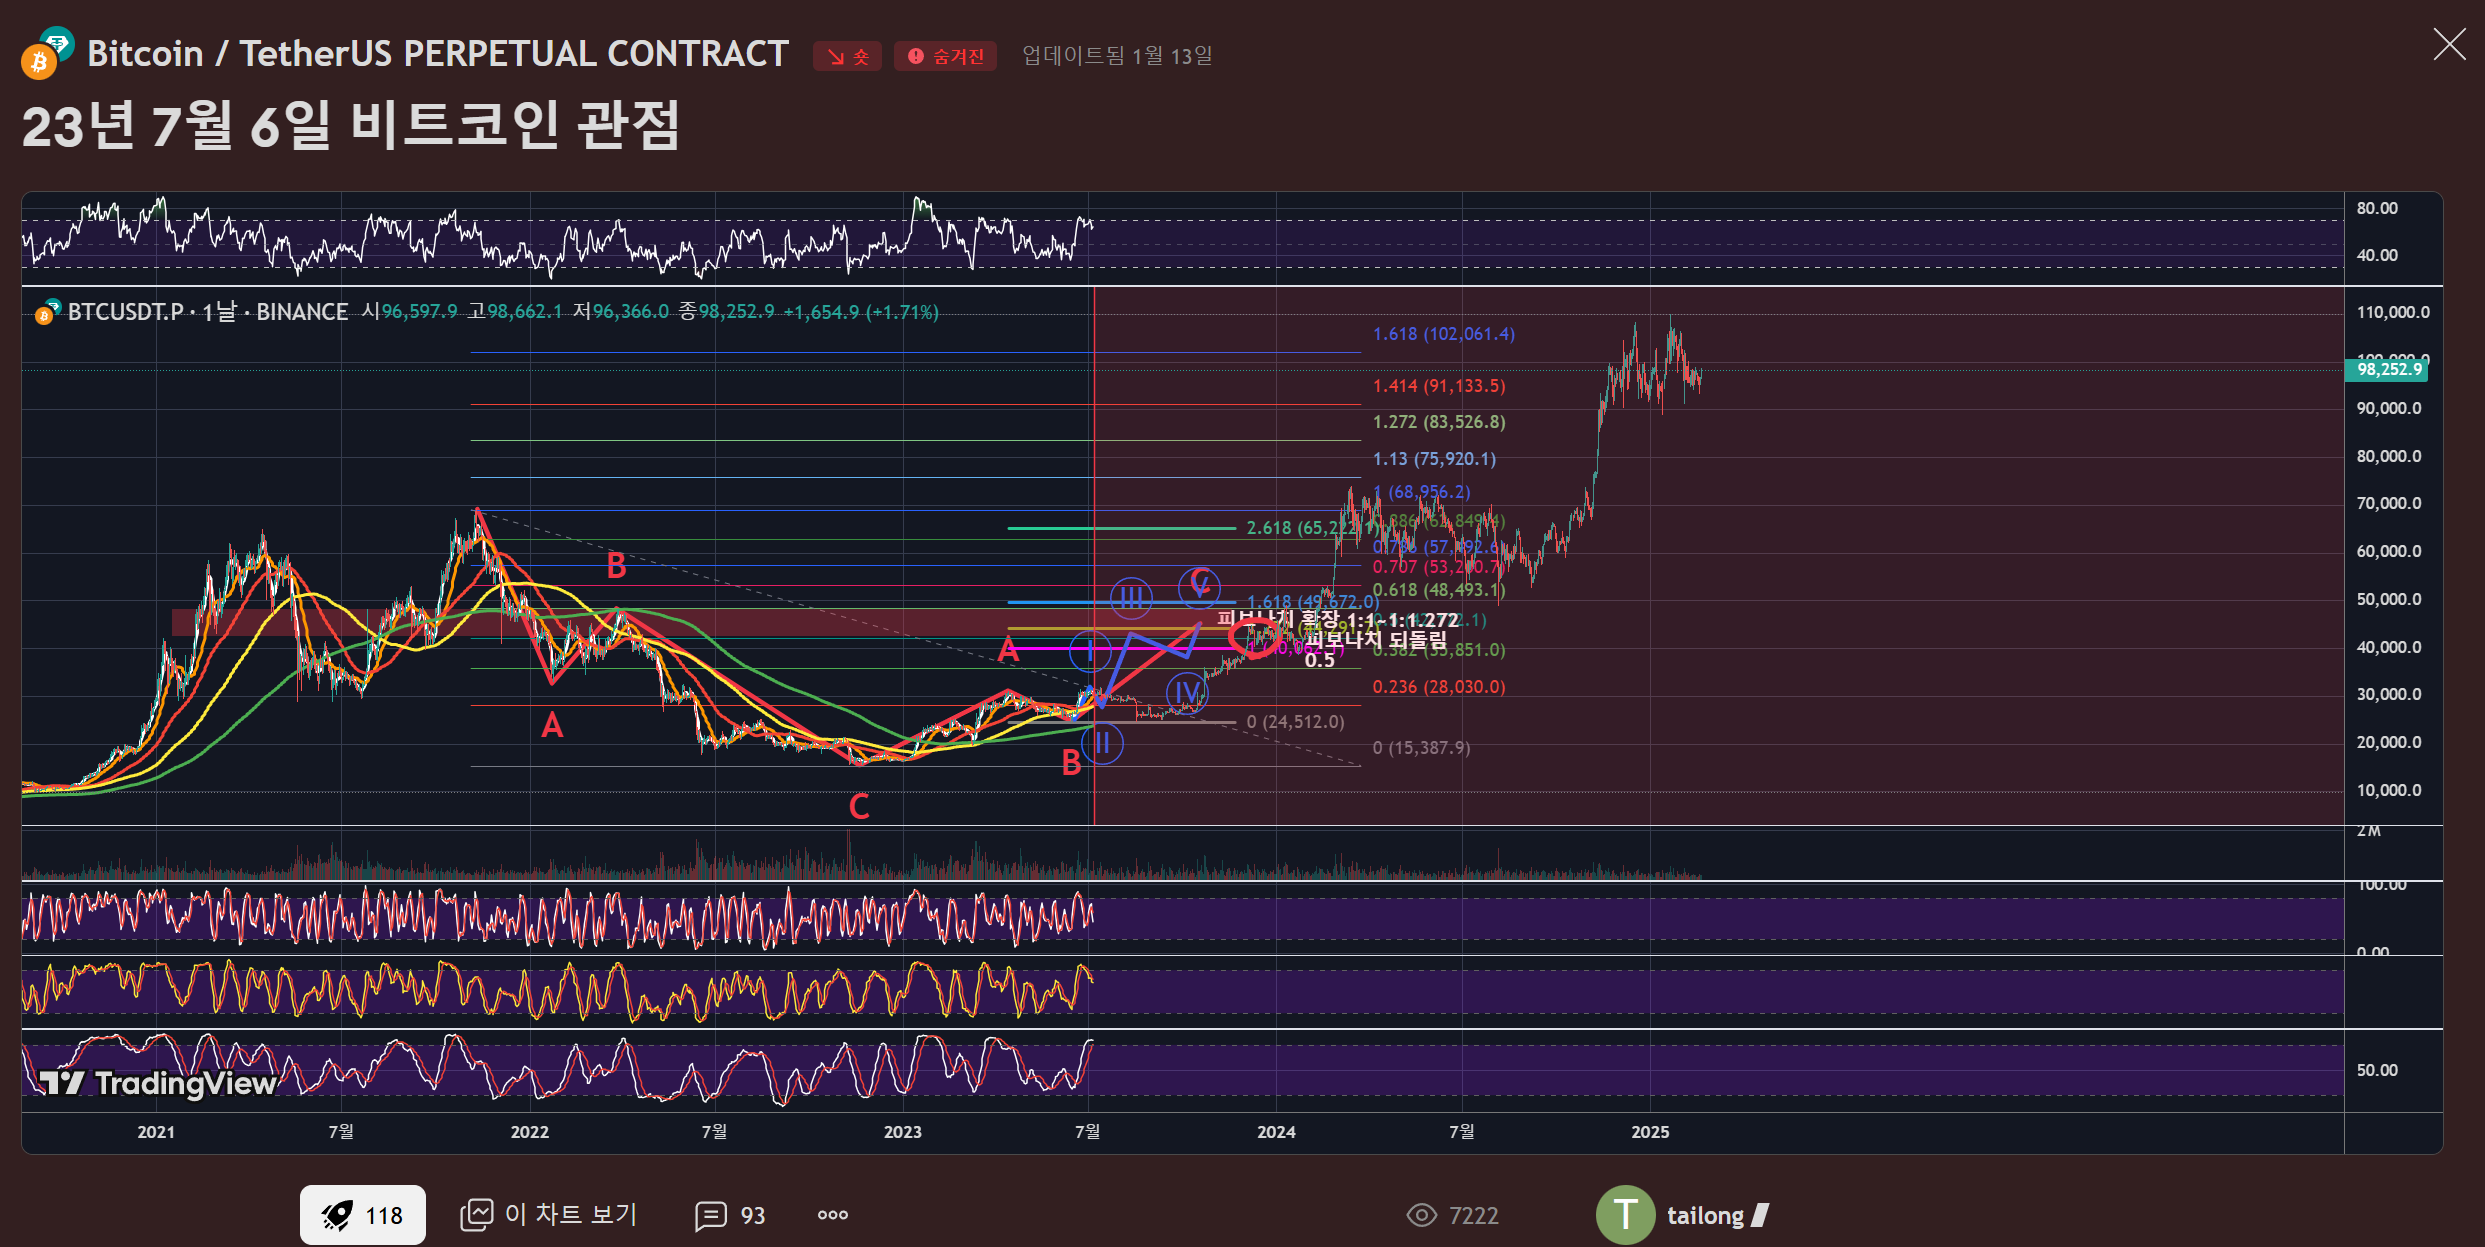
Task: Open chart via 이 차트 보기 link
Action: coord(548,1215)
